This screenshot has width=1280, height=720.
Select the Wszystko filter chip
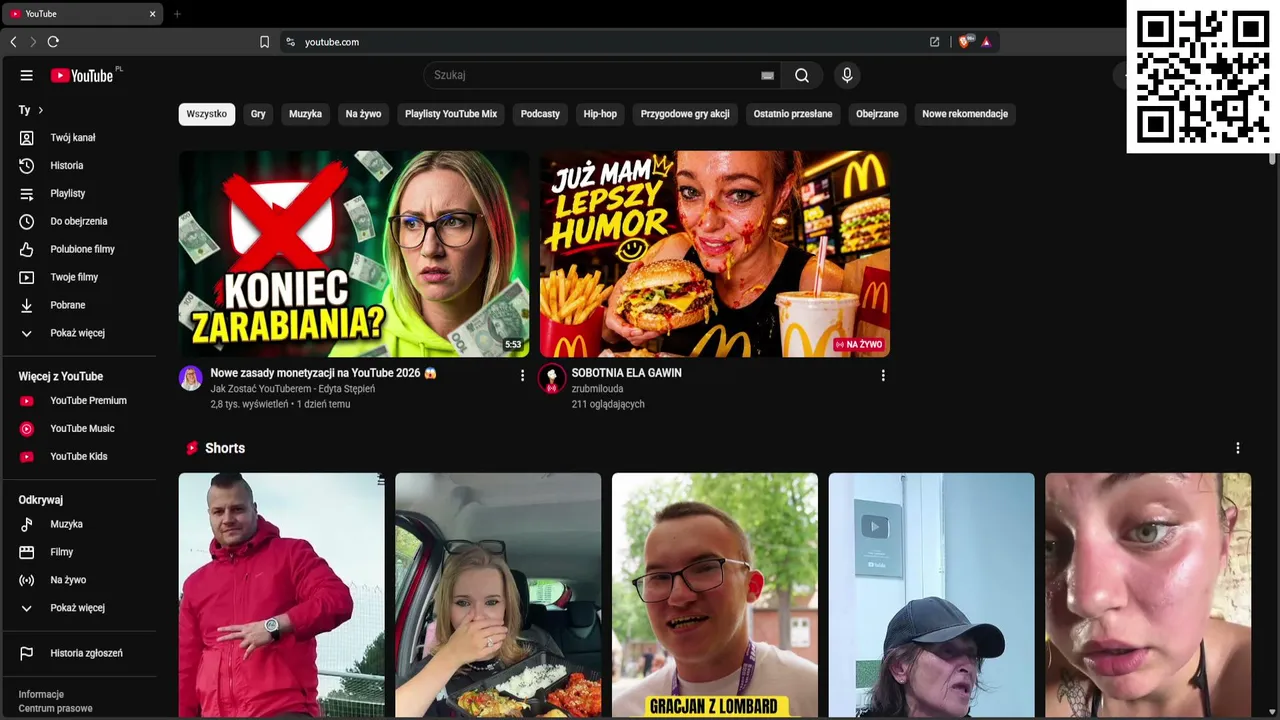tap(207, 114)
